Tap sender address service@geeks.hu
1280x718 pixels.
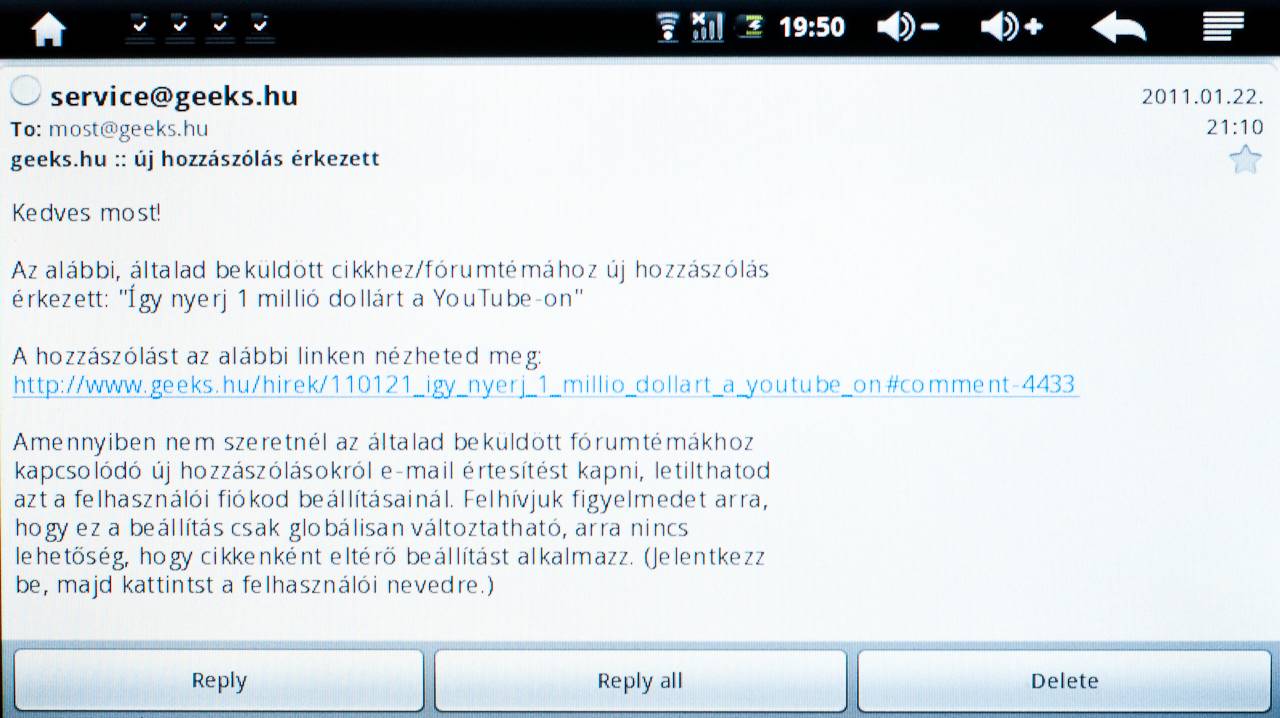pyautogui.click(x=174, y=96)
